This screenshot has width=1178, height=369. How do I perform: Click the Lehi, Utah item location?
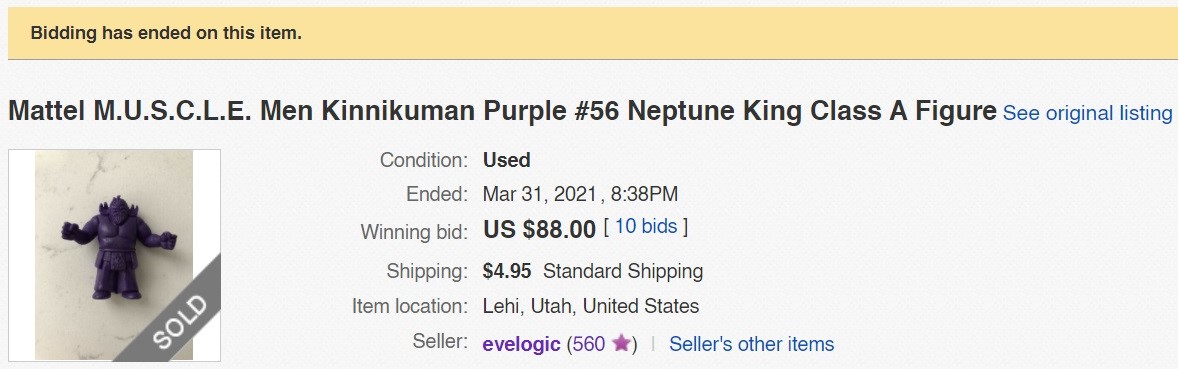click(591, 307)
